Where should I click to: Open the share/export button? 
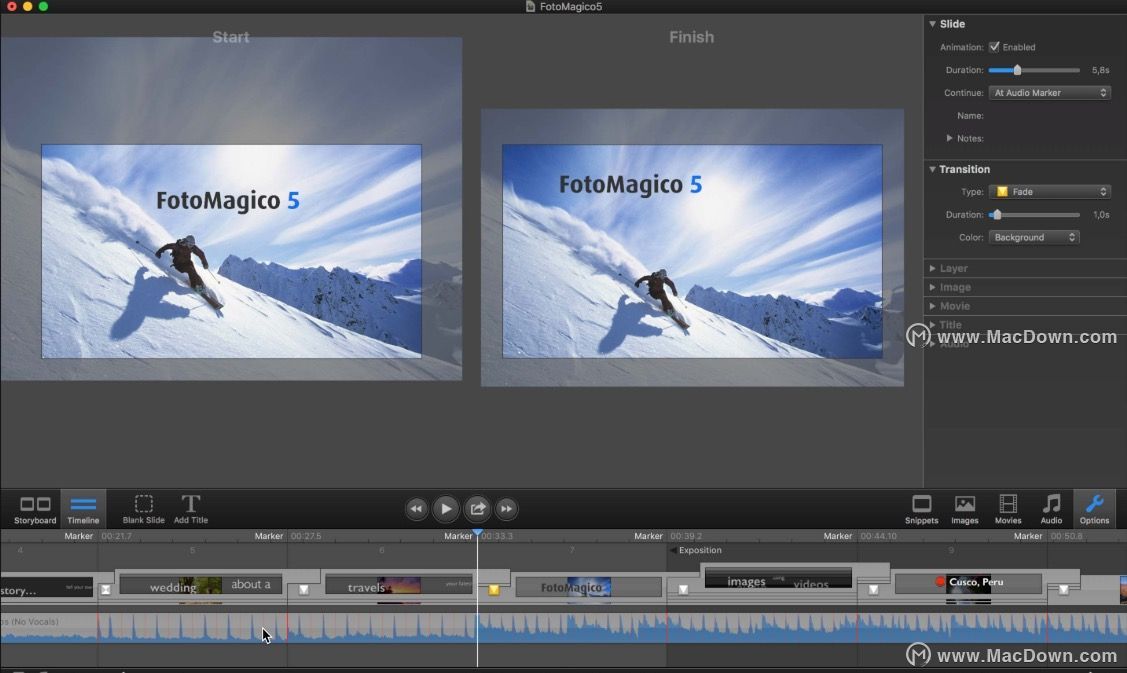point(477,508)
